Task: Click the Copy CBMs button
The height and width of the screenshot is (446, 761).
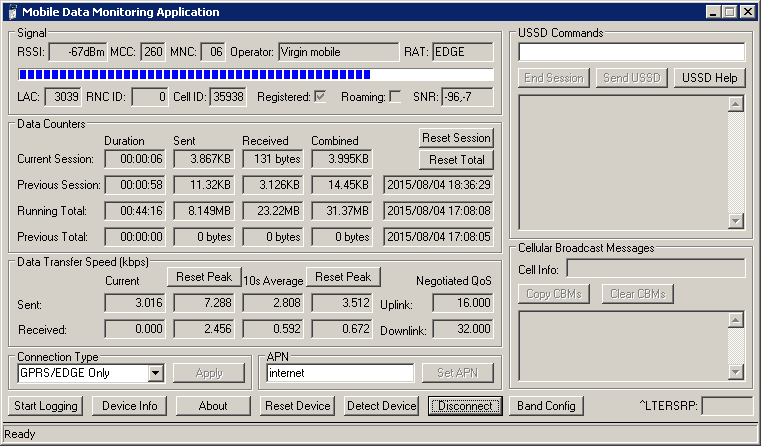Action: (554, 294)
